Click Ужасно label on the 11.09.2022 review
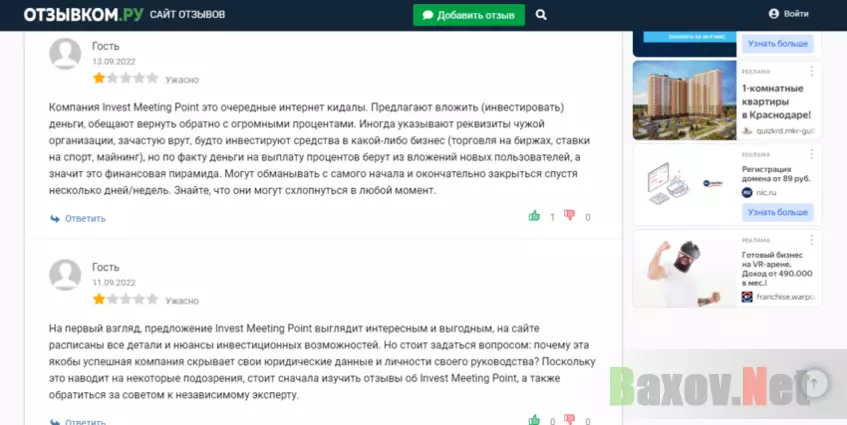Viewport: 847px width, 425px height. [x=182, y=301]
